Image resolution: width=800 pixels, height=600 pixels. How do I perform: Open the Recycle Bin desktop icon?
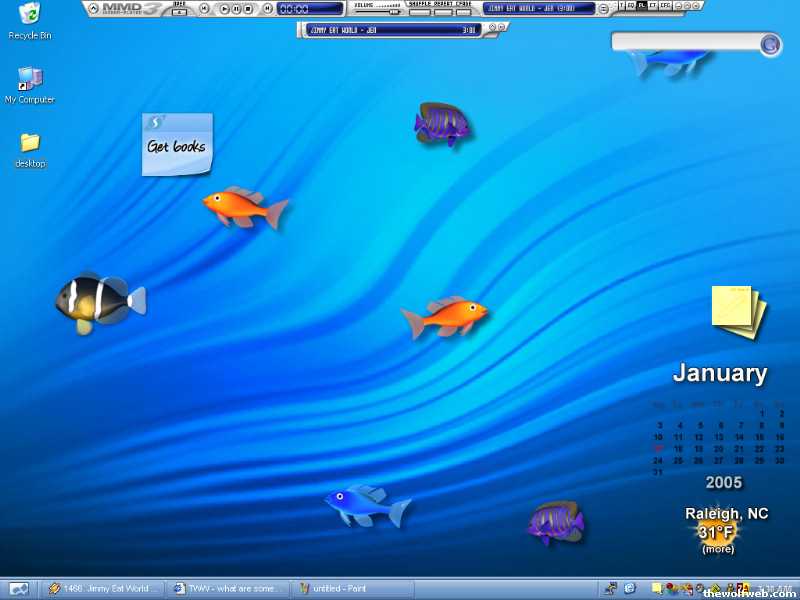[x=30, y=21]
